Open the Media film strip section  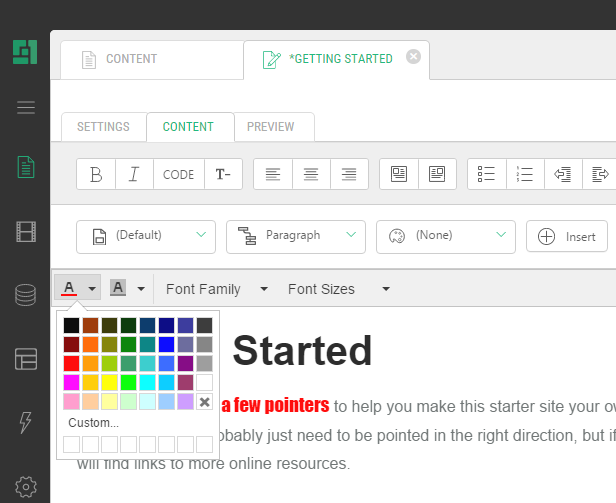pyautogui.click(x=26, y=231)
